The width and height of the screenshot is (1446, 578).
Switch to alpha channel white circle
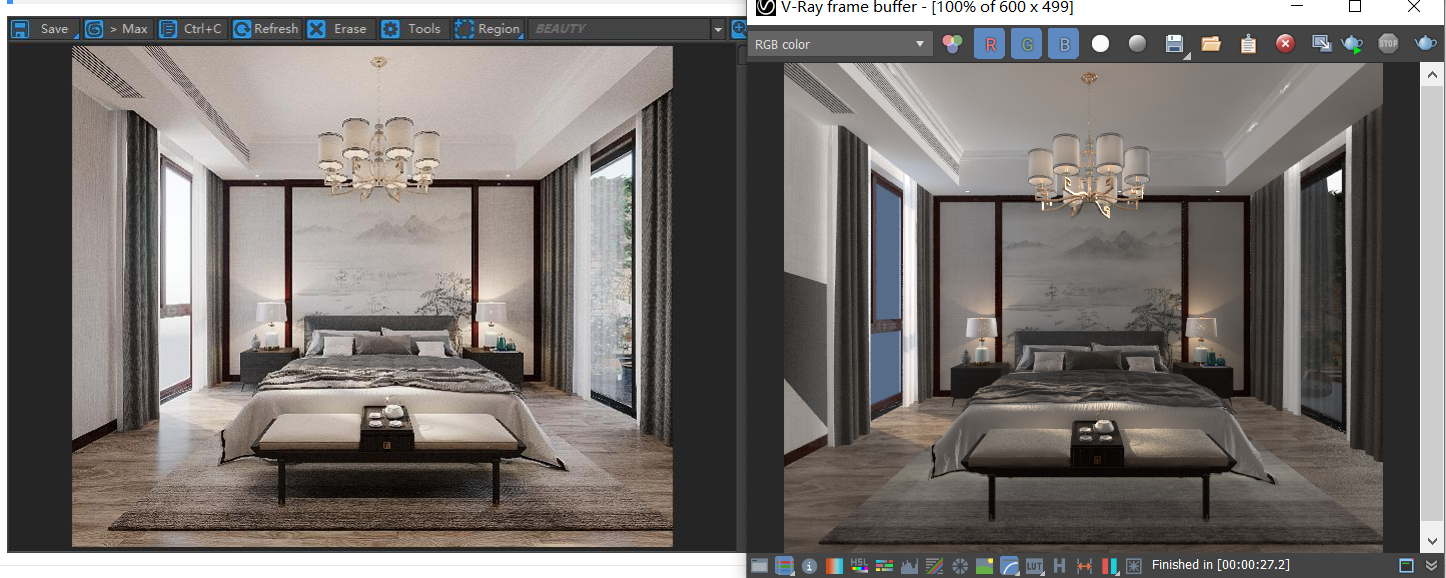[1100, 44]
